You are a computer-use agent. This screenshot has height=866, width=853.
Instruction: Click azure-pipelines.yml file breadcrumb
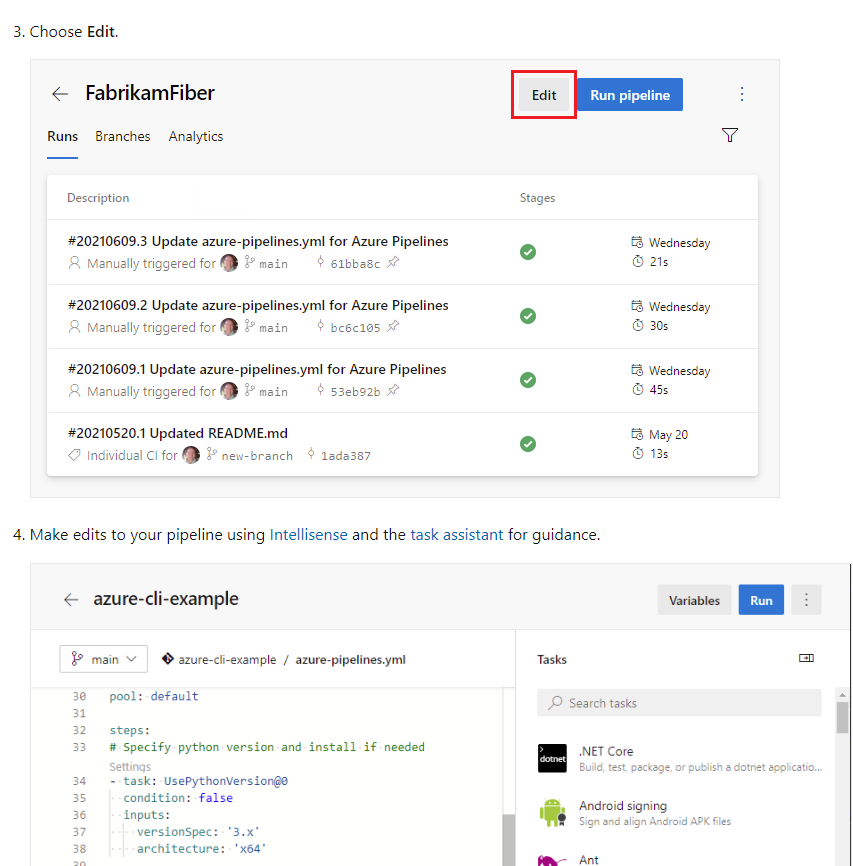[350, 659]
